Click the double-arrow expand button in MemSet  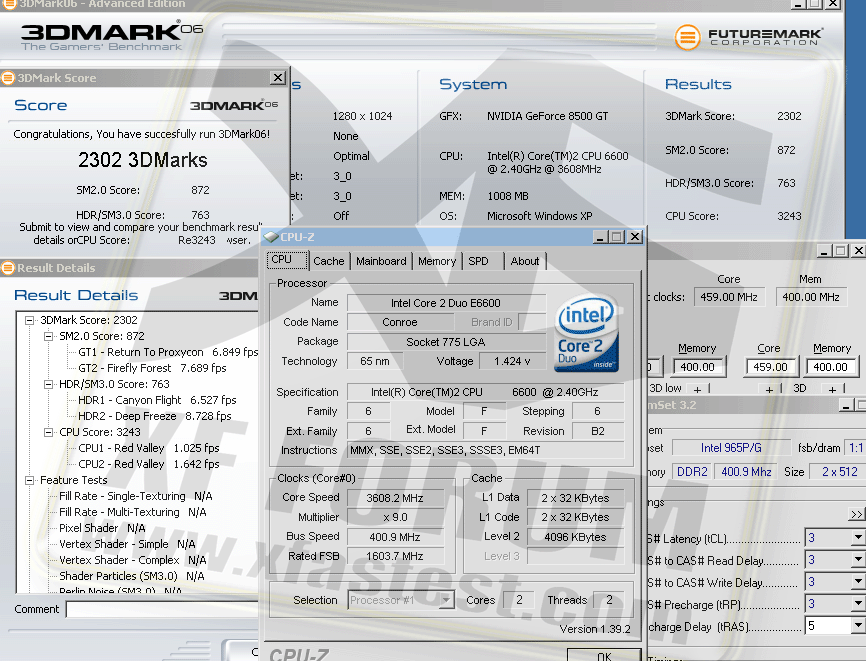pos(857,514)
